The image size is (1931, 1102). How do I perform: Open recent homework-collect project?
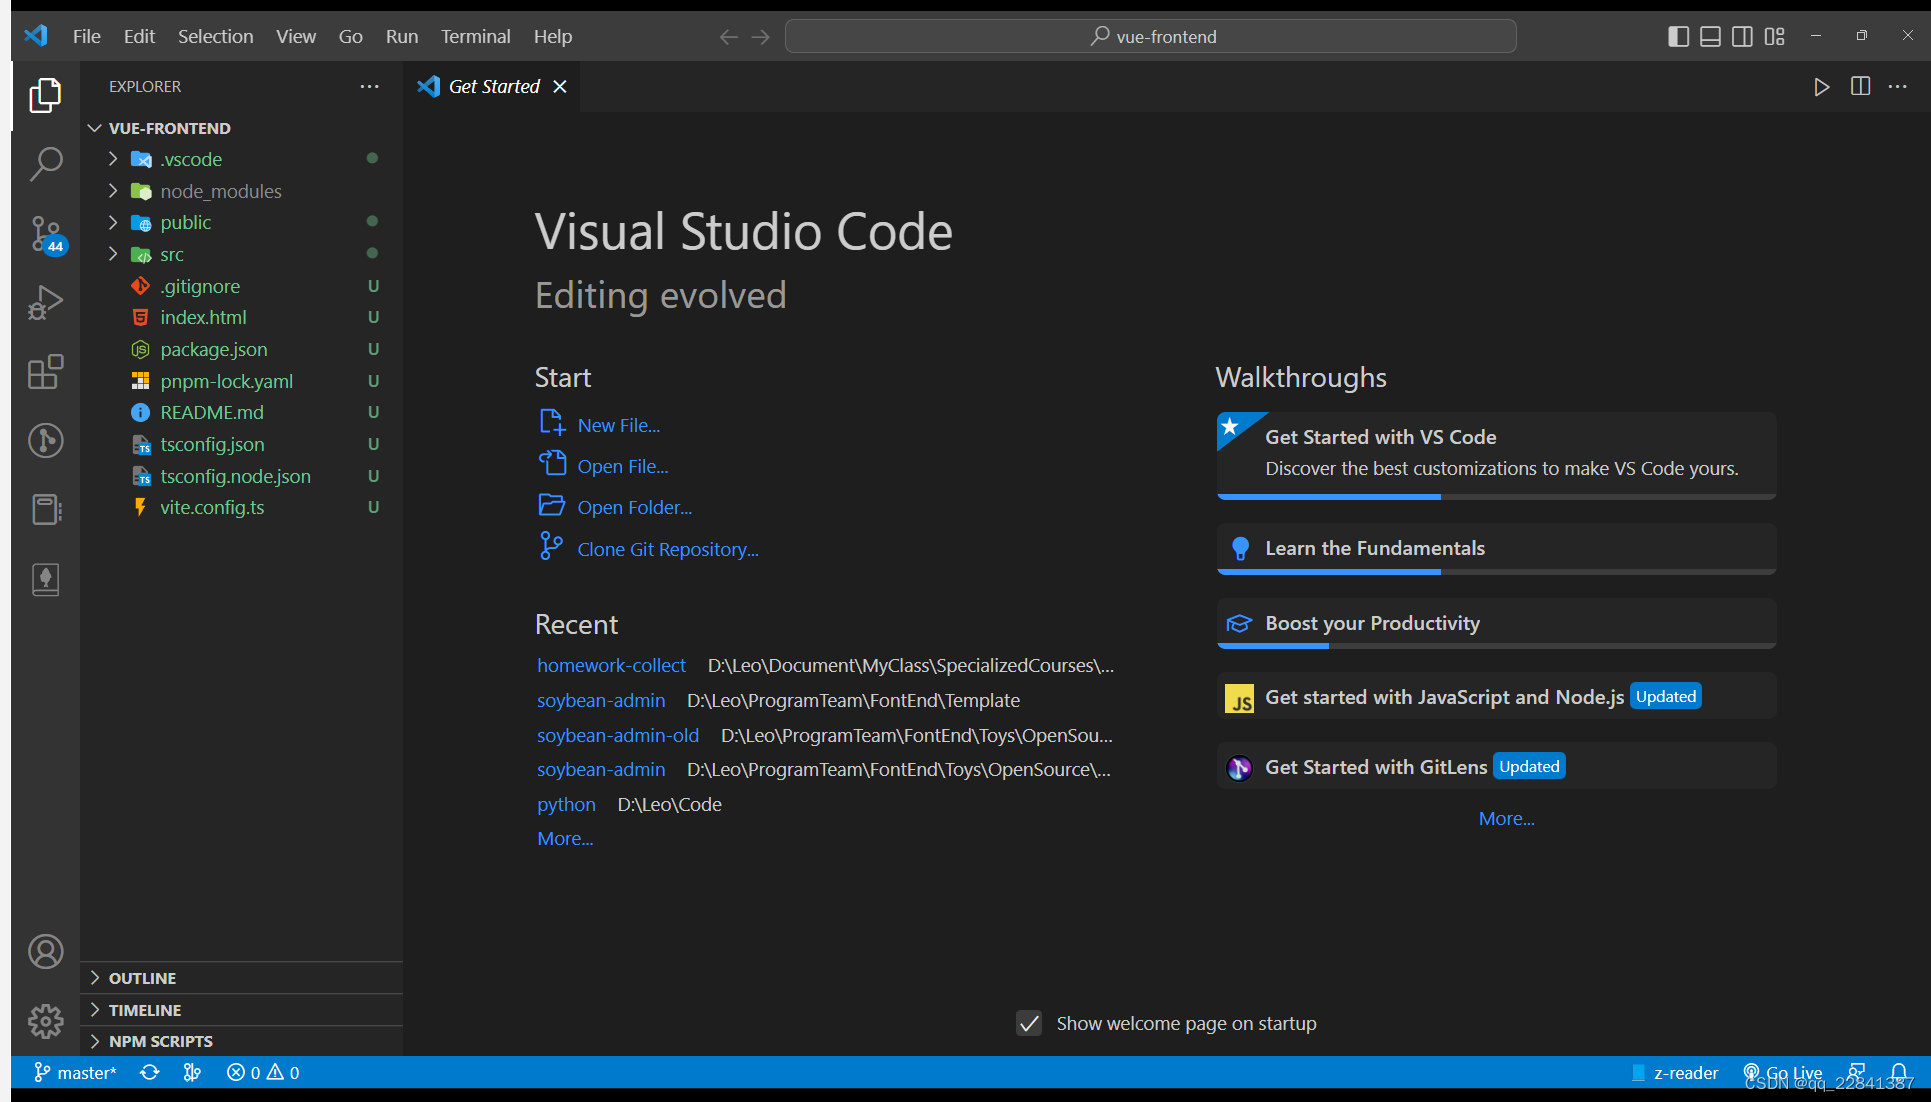[611, 665]
